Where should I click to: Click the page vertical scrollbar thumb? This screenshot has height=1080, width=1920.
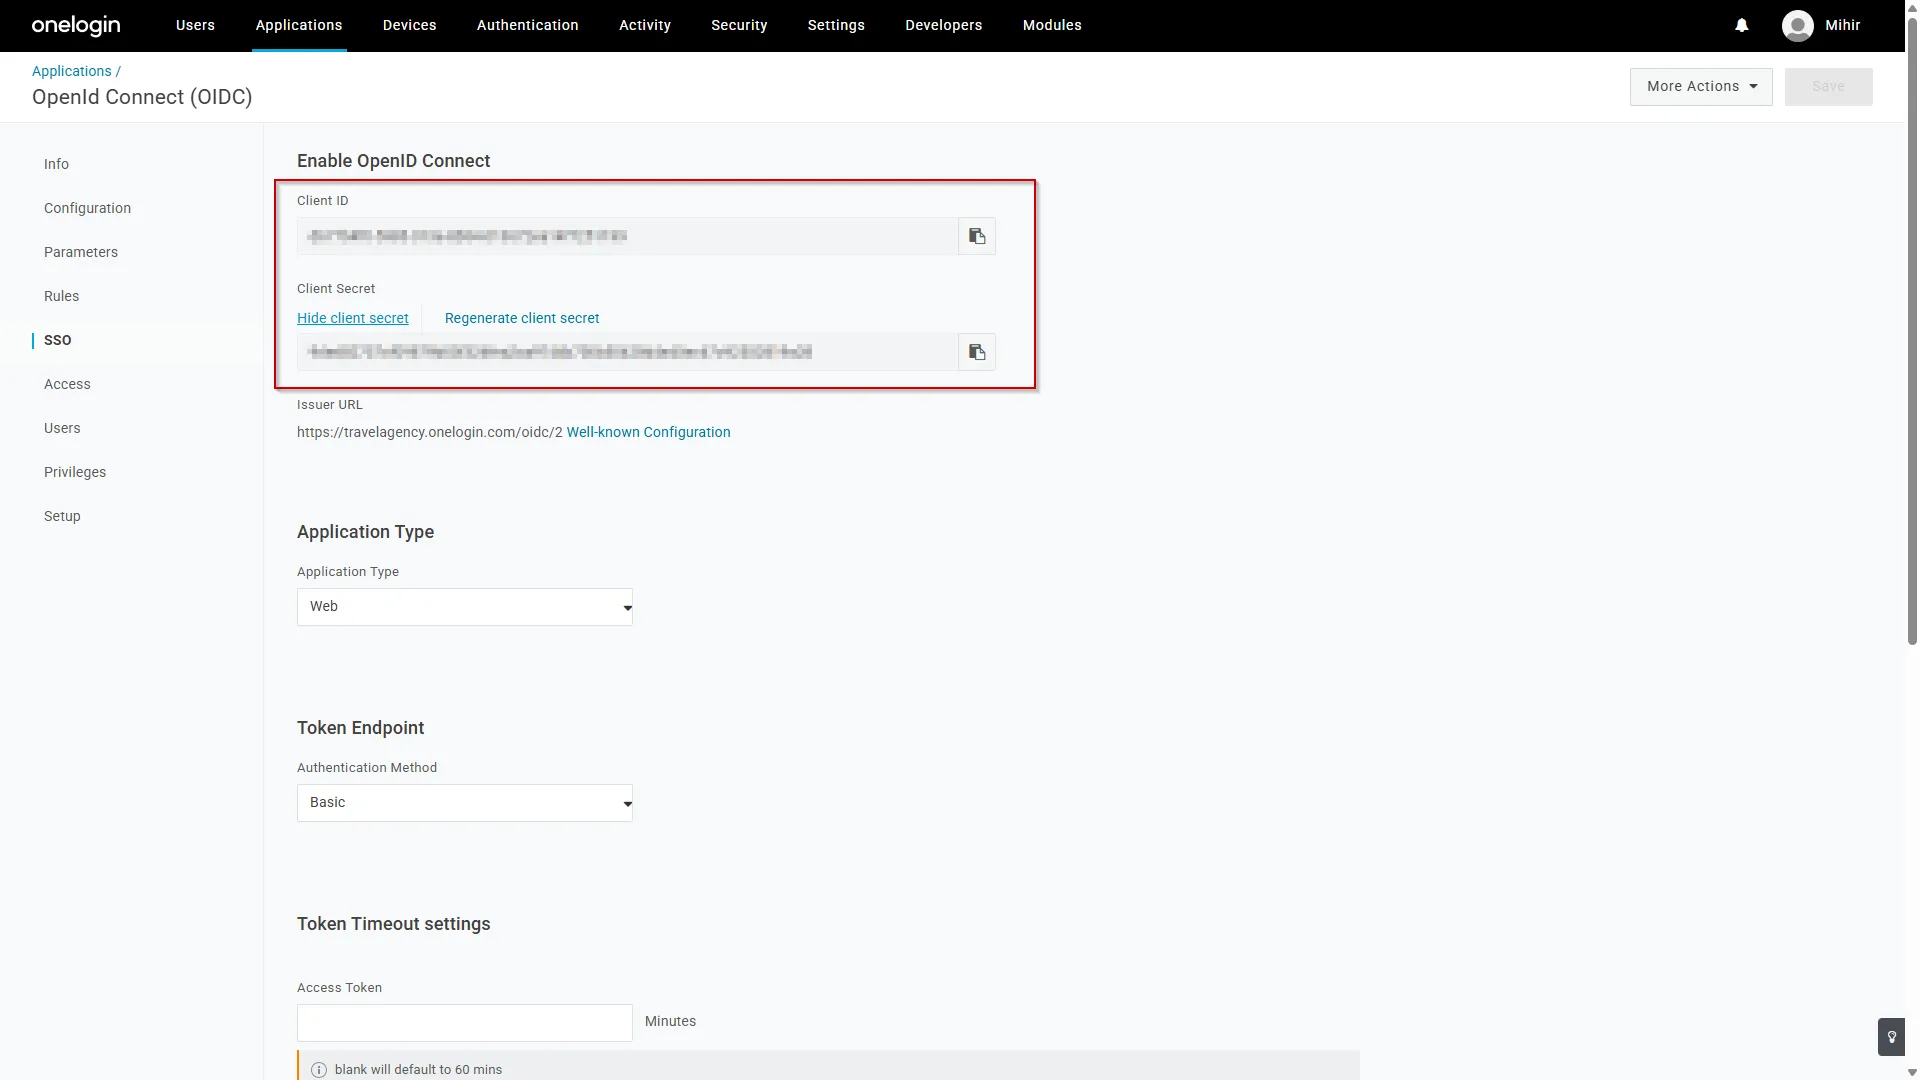click(1912, 330)
